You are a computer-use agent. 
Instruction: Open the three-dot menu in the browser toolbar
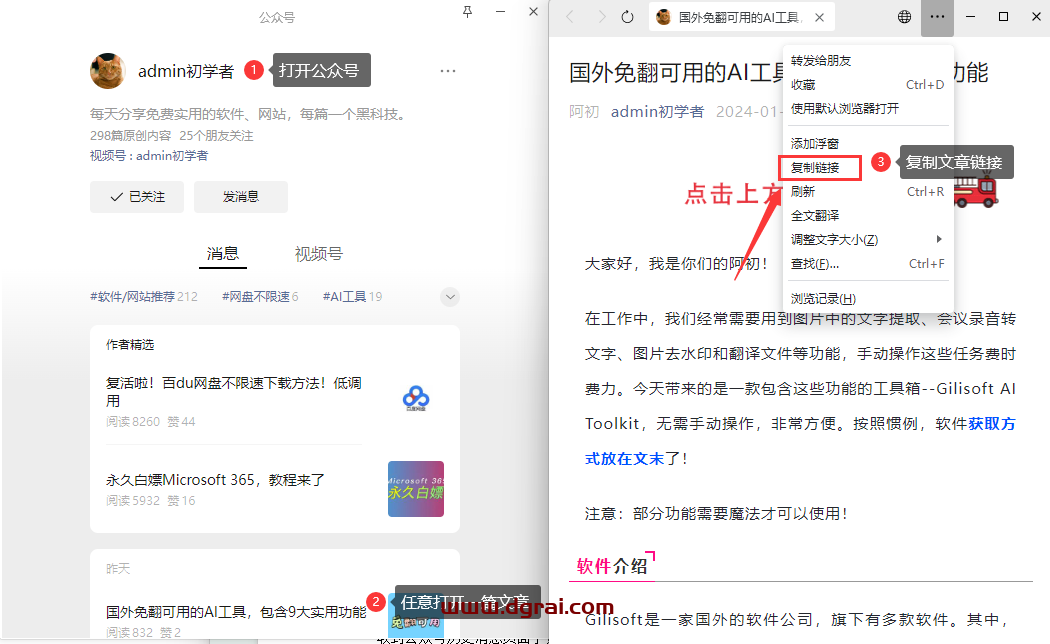[937, 17]
